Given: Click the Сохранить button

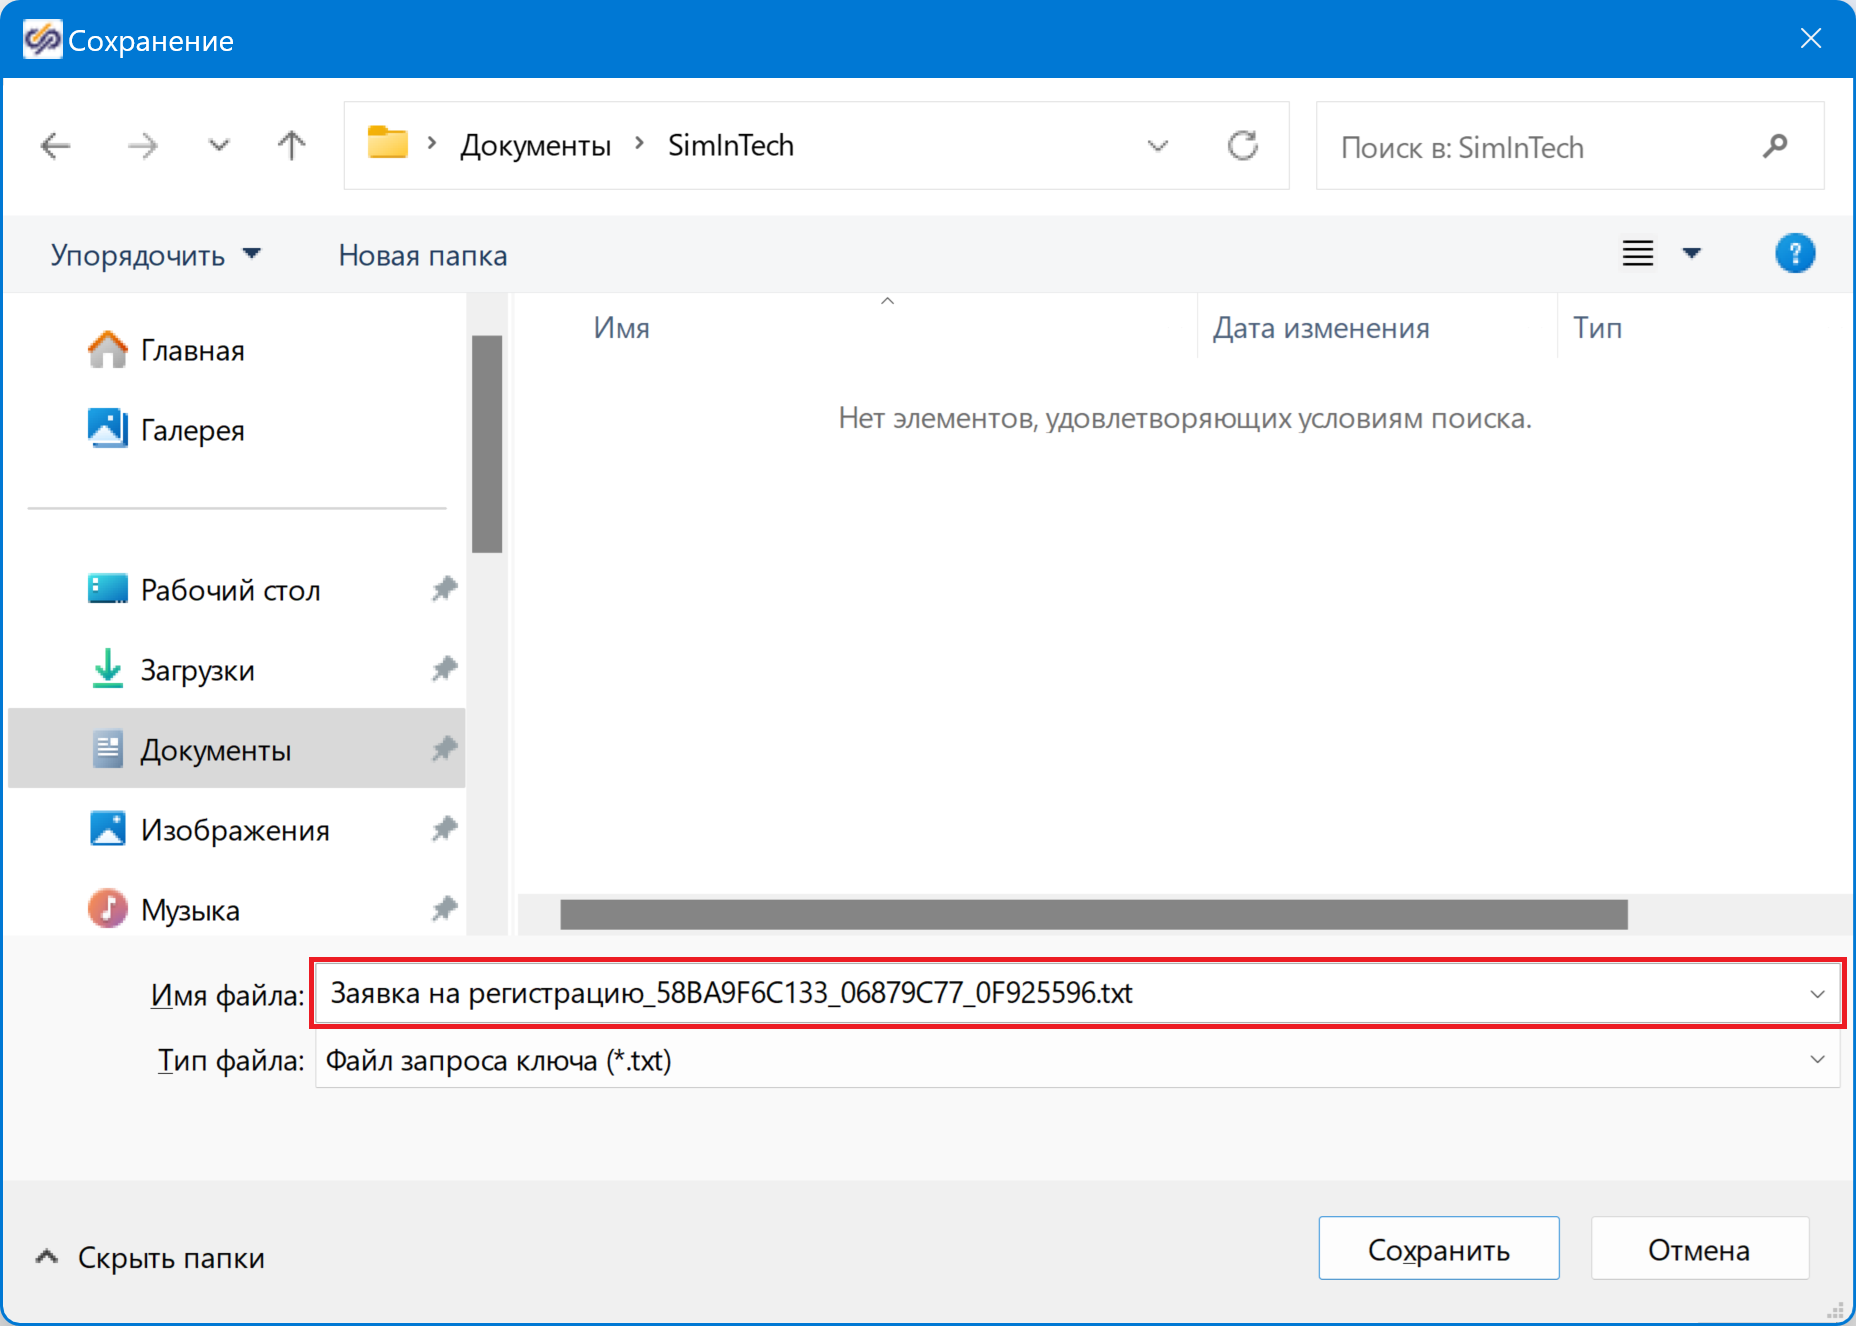Looking at the screenshot, I should point(1438,1249).
